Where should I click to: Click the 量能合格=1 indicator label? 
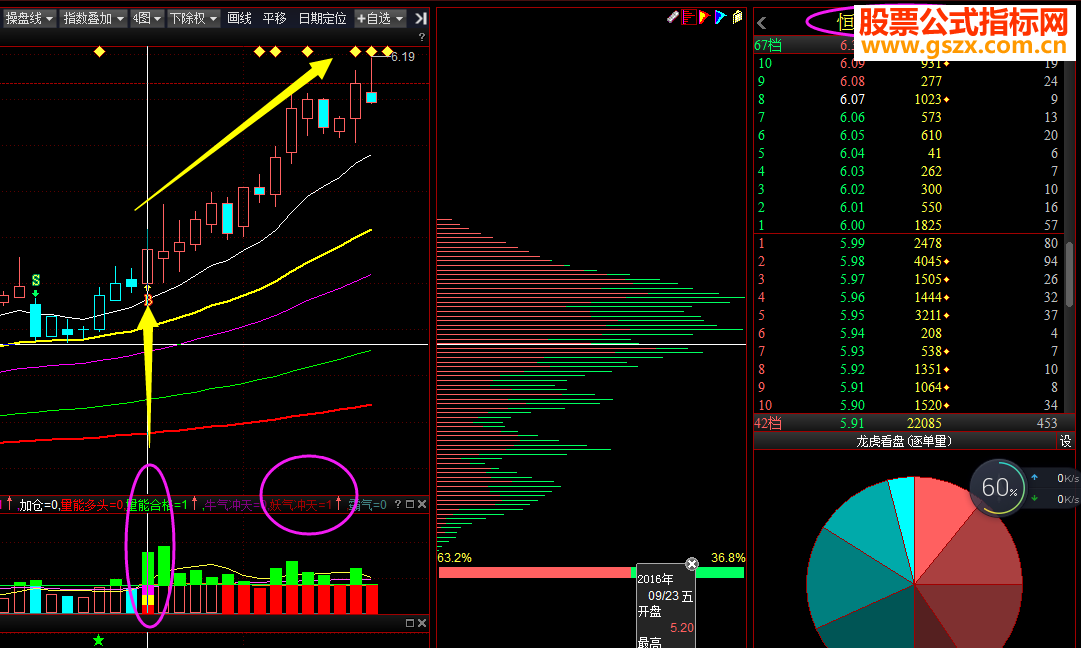(156, 505)
